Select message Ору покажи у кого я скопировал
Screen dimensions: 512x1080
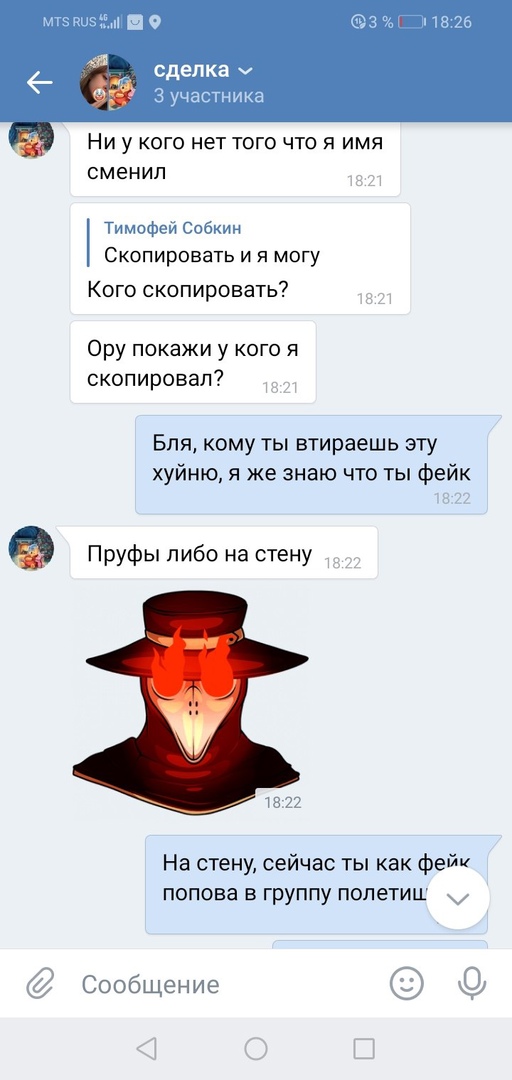point(193,362)
